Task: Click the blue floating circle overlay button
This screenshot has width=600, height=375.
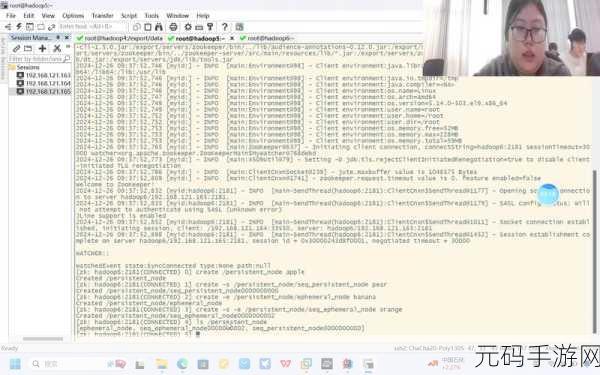Action: (x=548, y=194)
